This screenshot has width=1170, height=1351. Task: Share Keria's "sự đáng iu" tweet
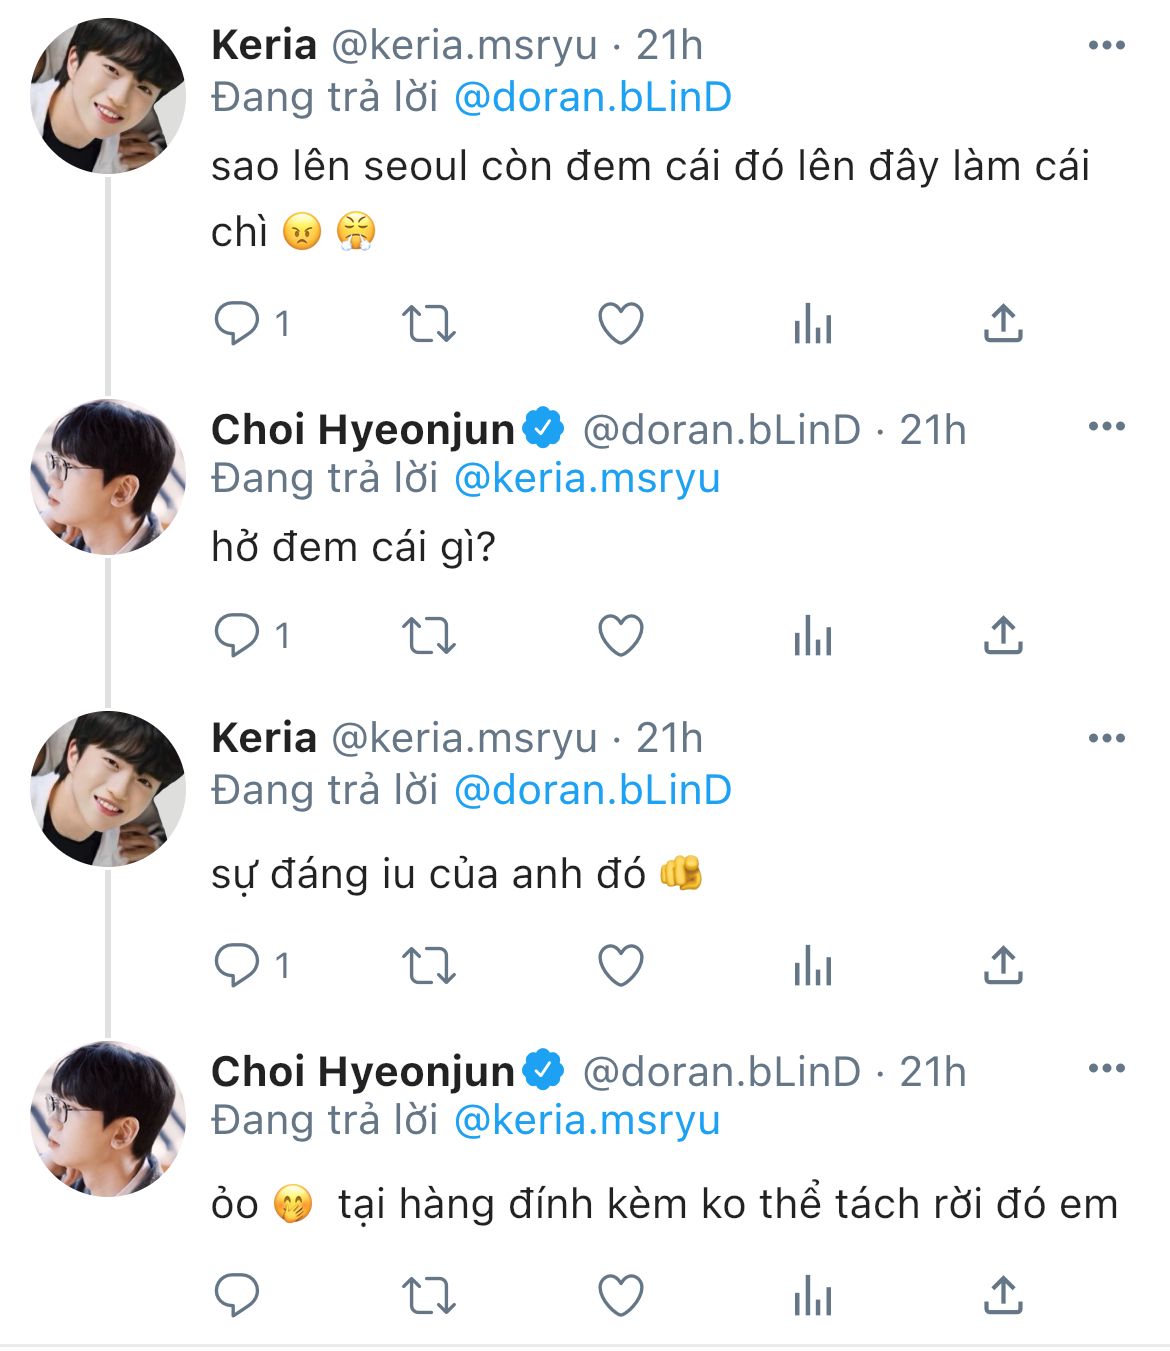tap(1003, 965)
